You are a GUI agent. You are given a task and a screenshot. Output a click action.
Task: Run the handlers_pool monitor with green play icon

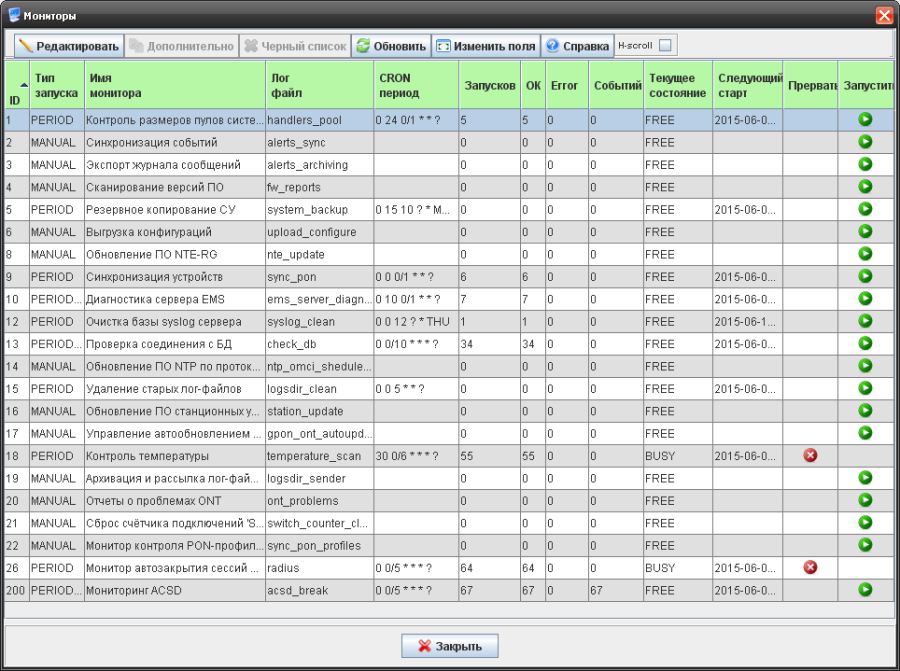coord(865,120)
